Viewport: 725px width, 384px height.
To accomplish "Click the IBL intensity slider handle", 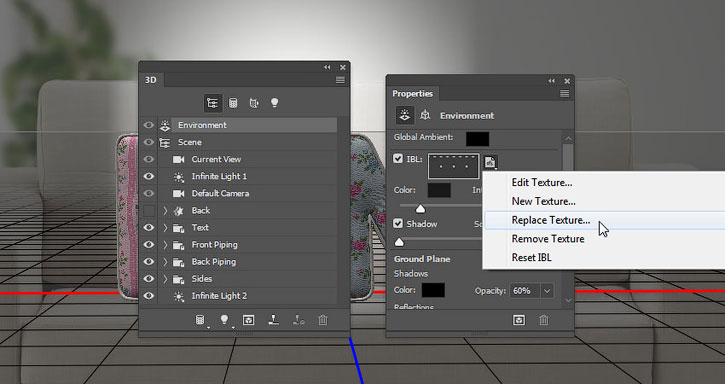I will pos(420,209).
